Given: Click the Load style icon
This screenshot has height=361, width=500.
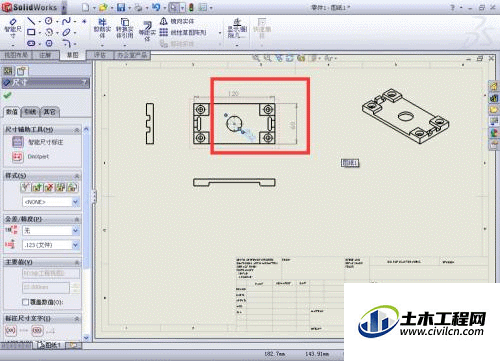Looking at the screenshot, I should [x=72, y=187].
